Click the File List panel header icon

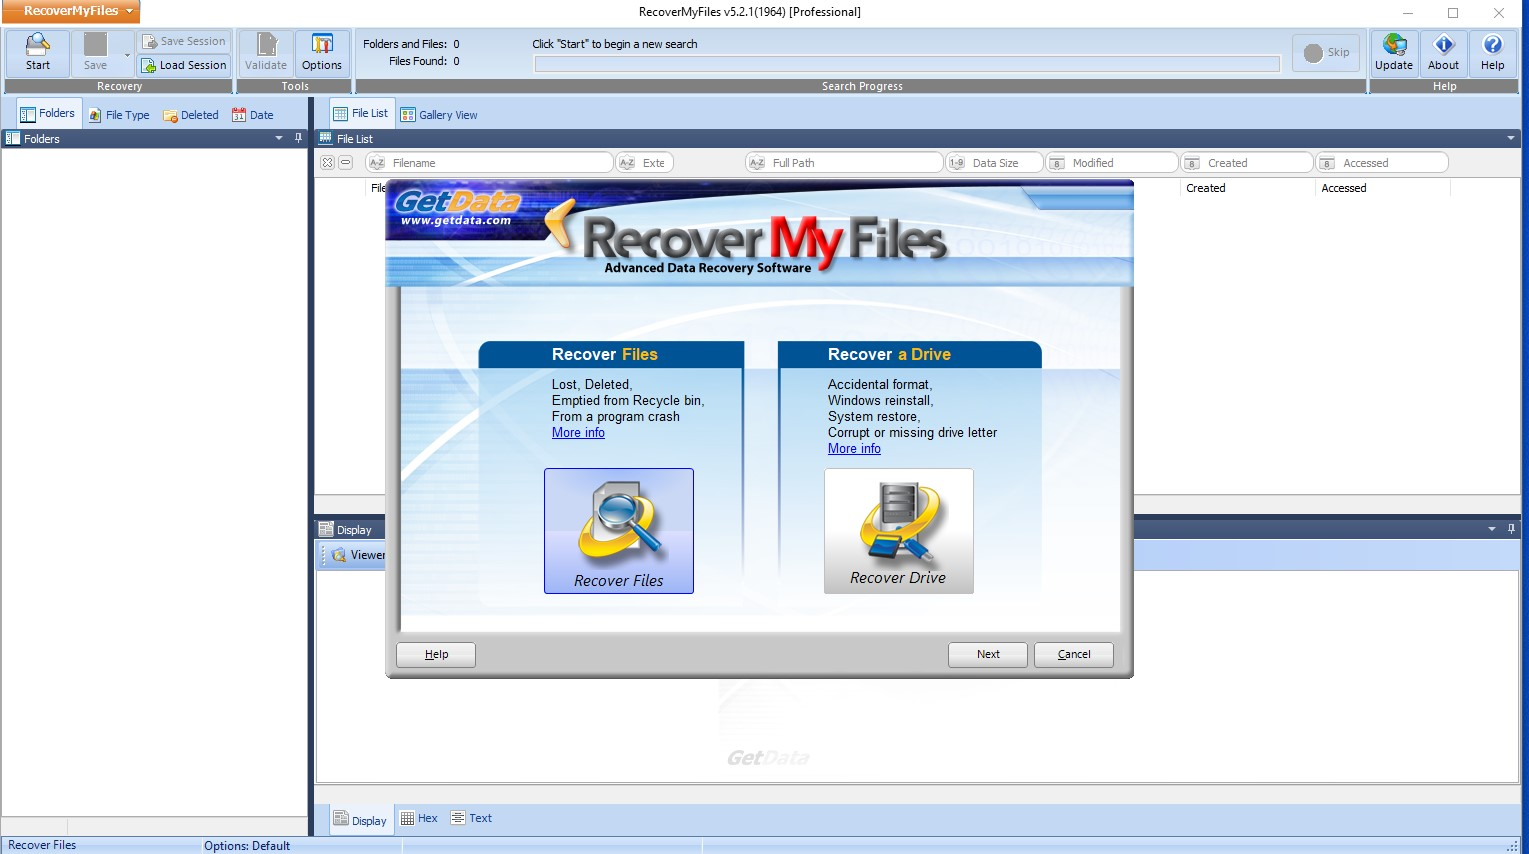pos(325,139)
